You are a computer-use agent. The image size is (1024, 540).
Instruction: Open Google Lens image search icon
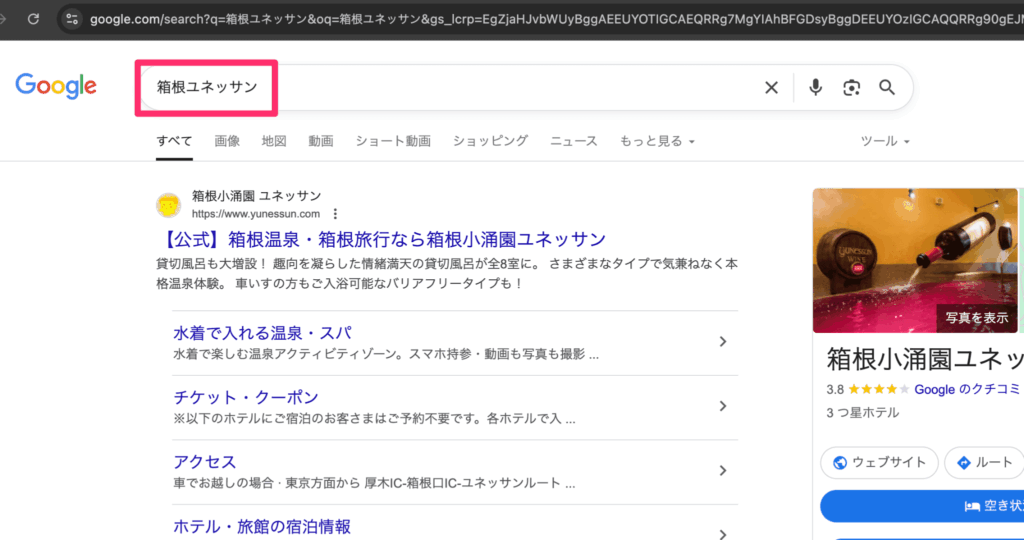[851, 88]
